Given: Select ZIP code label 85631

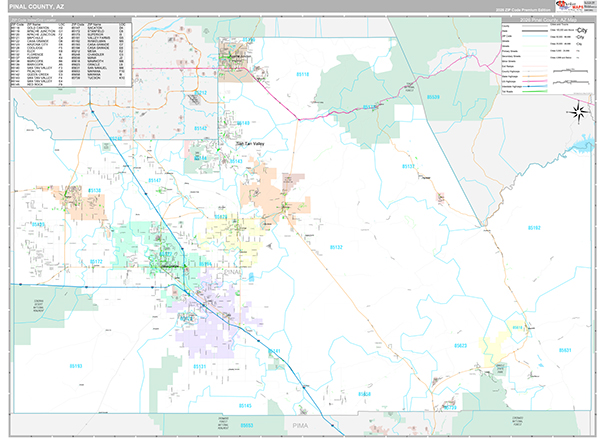Looking at the screenshot, I should [565, 350].
